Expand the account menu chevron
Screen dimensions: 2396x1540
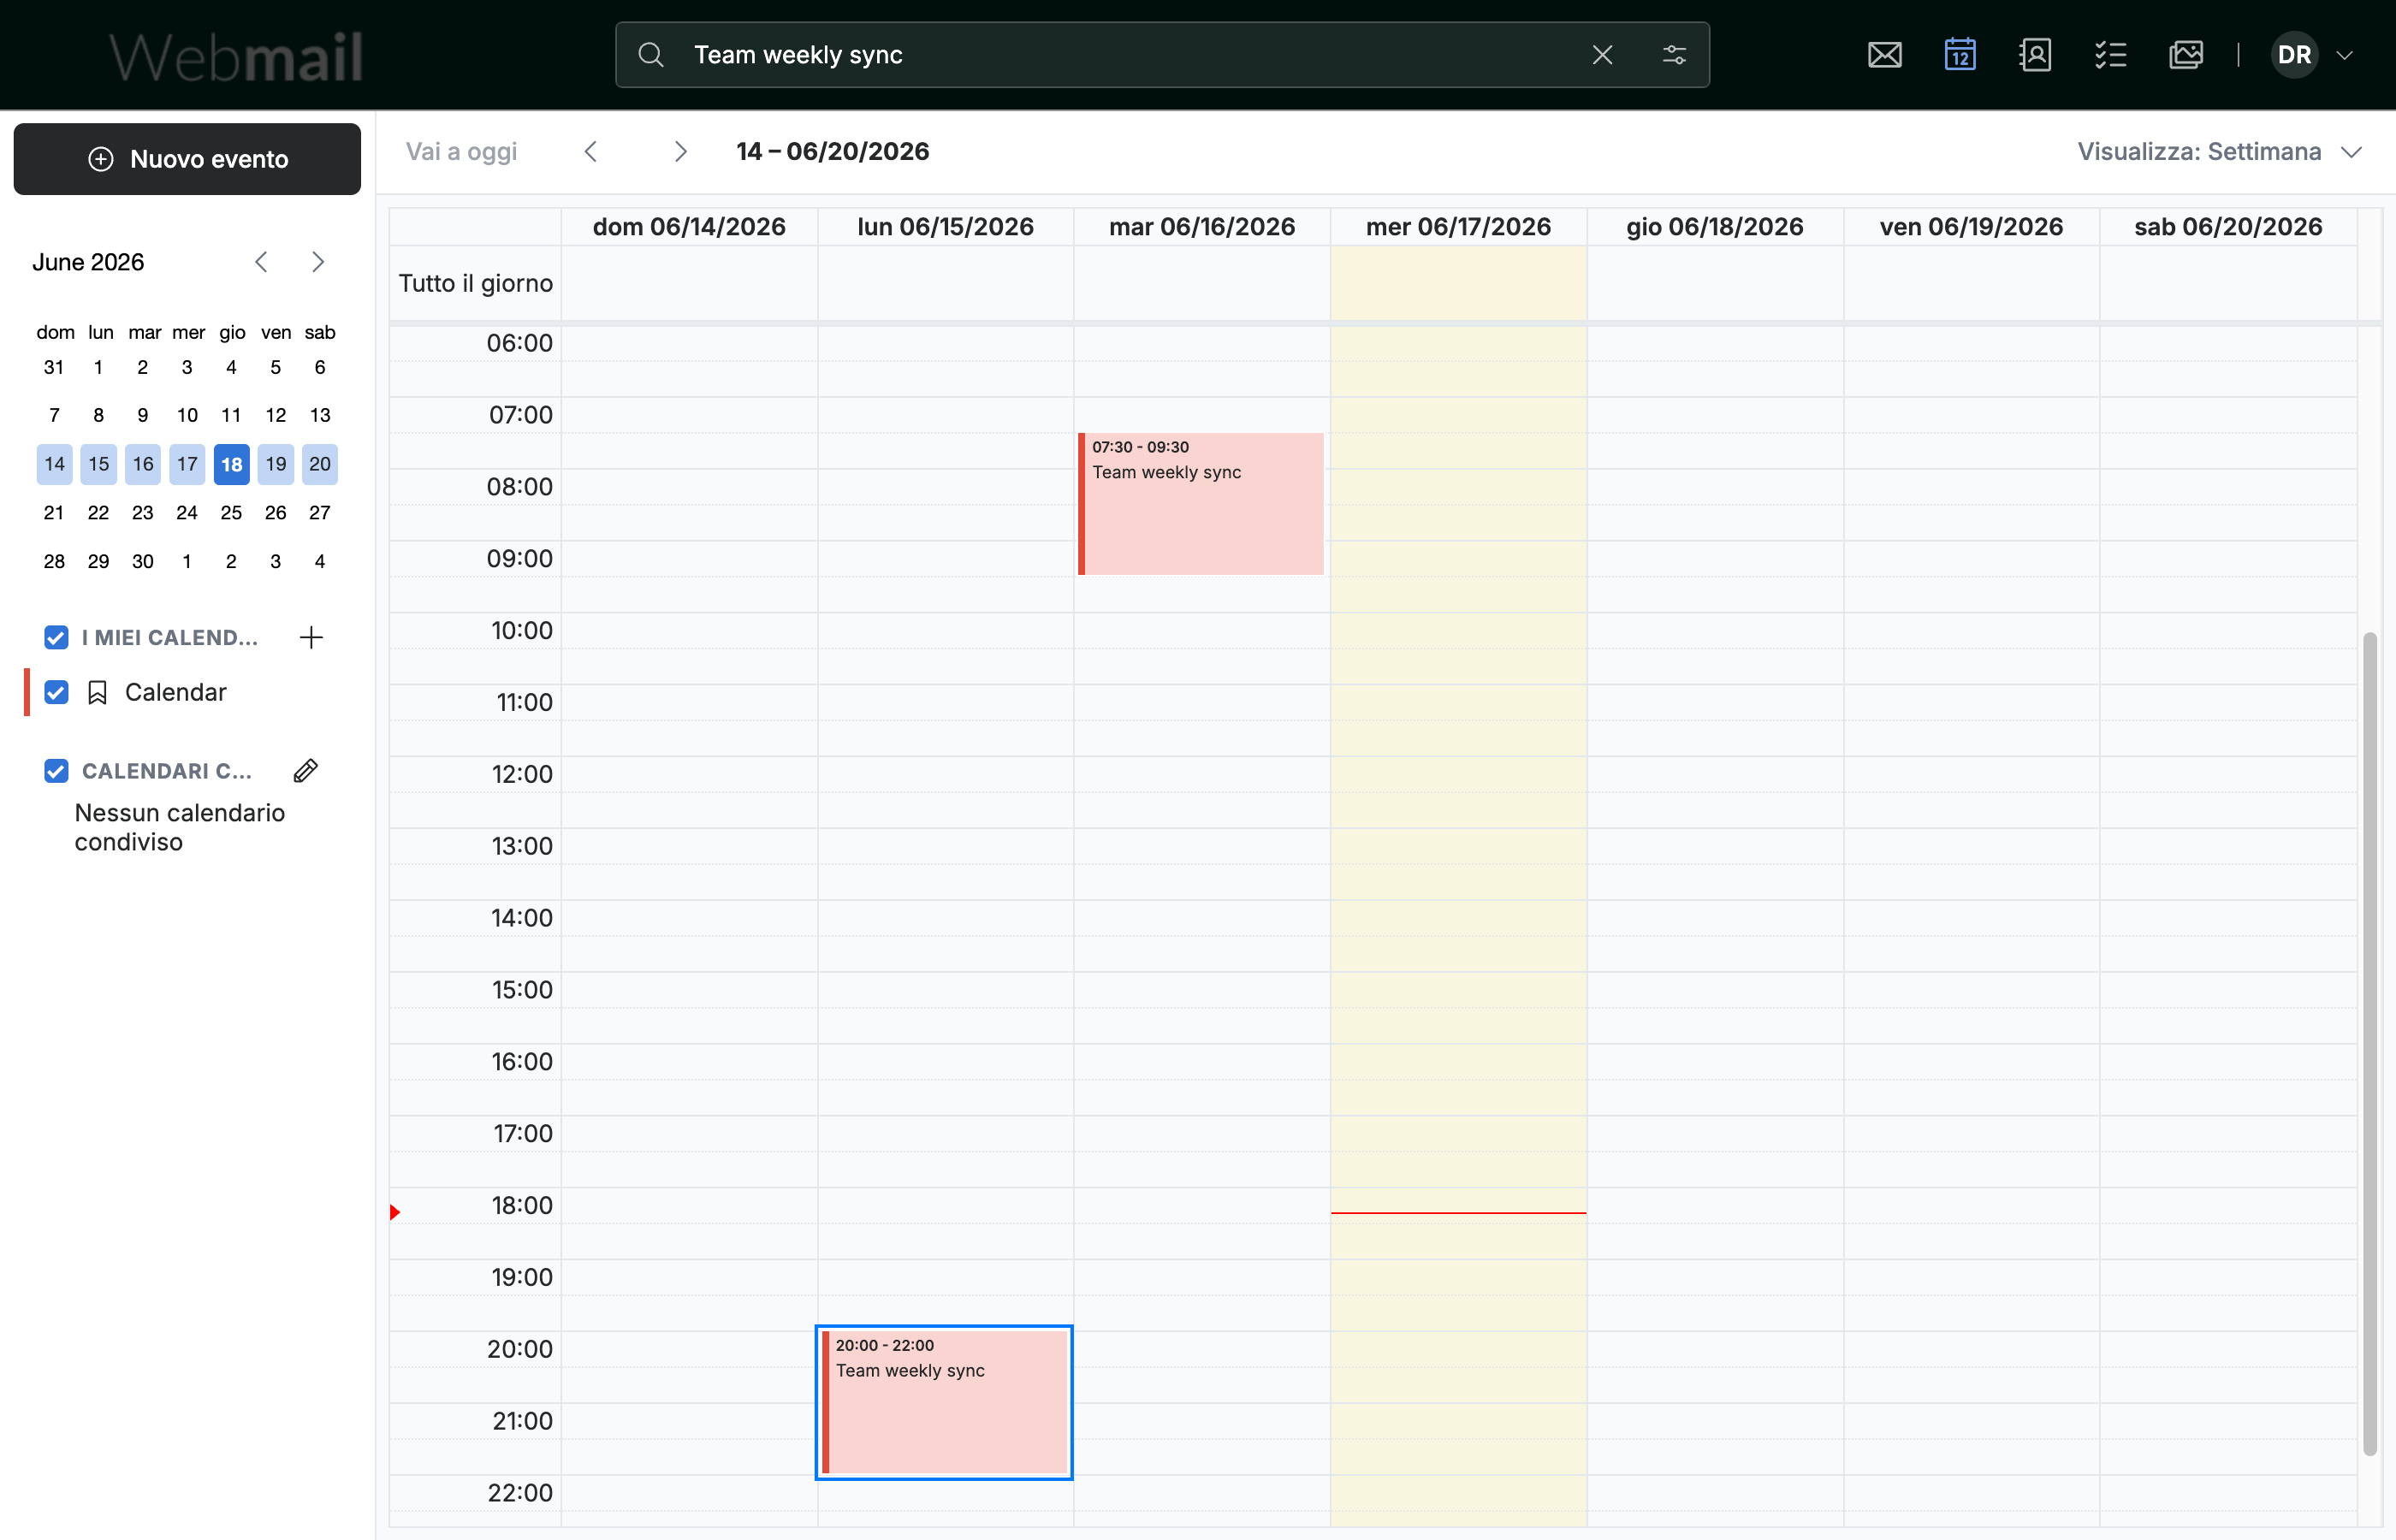point(2344,55)
